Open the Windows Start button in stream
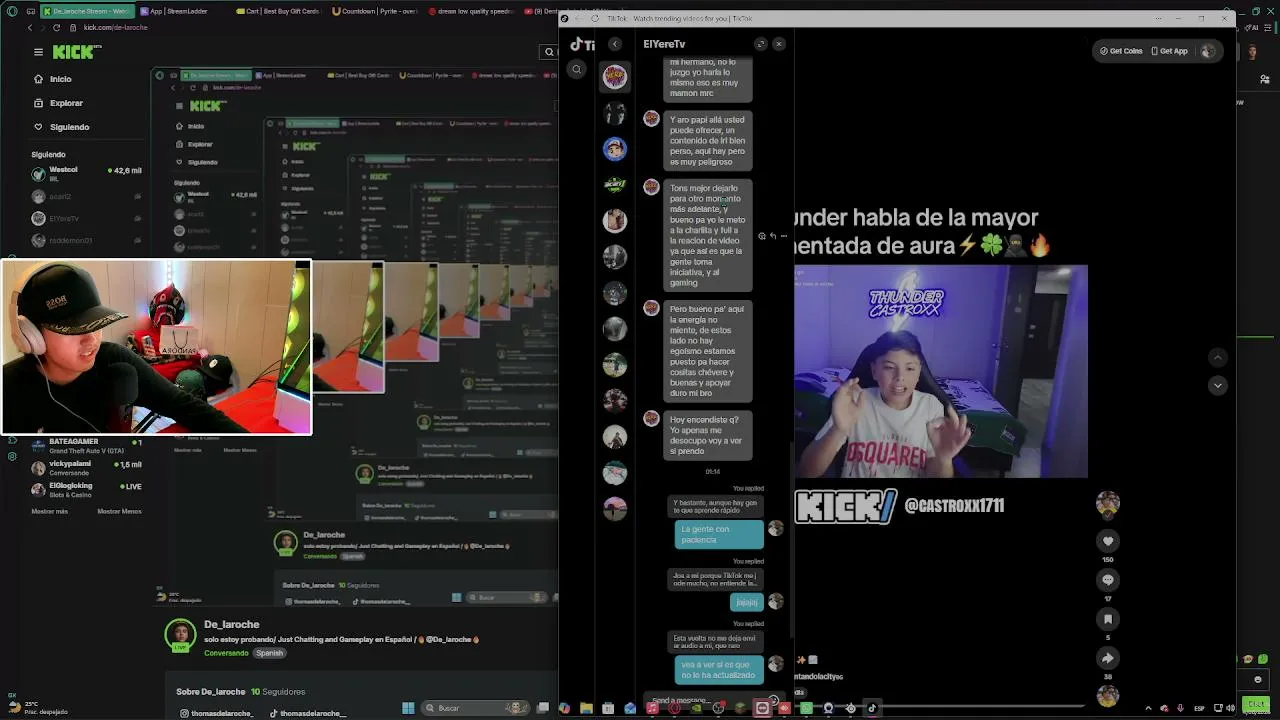This screenshot has height=720, width=1280. 408,708
